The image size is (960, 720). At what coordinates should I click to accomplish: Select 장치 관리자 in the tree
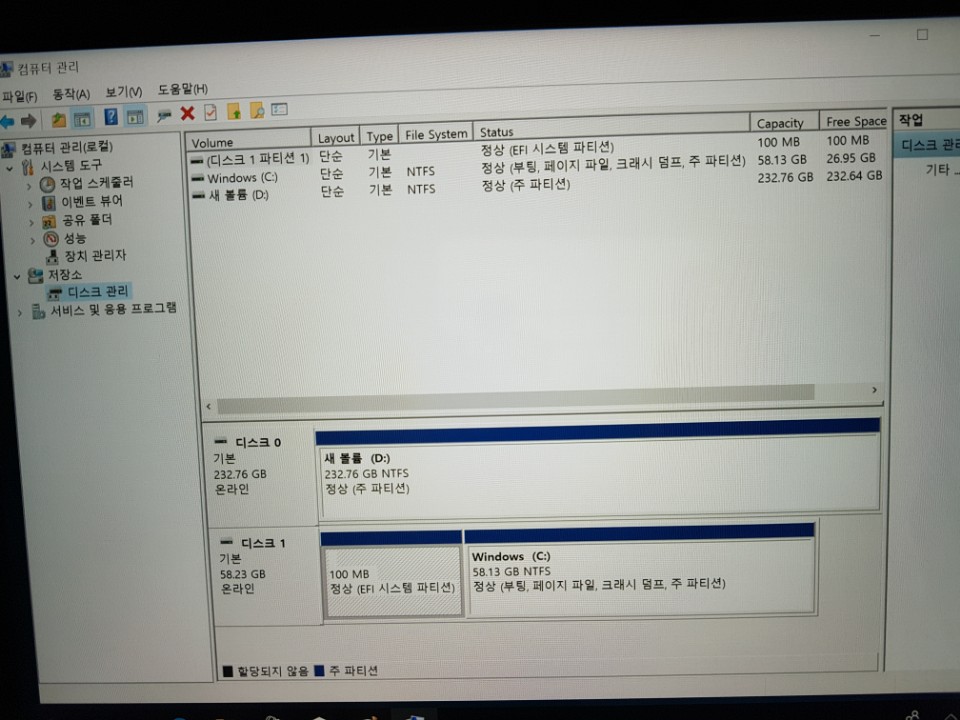[x=95, y=256]
